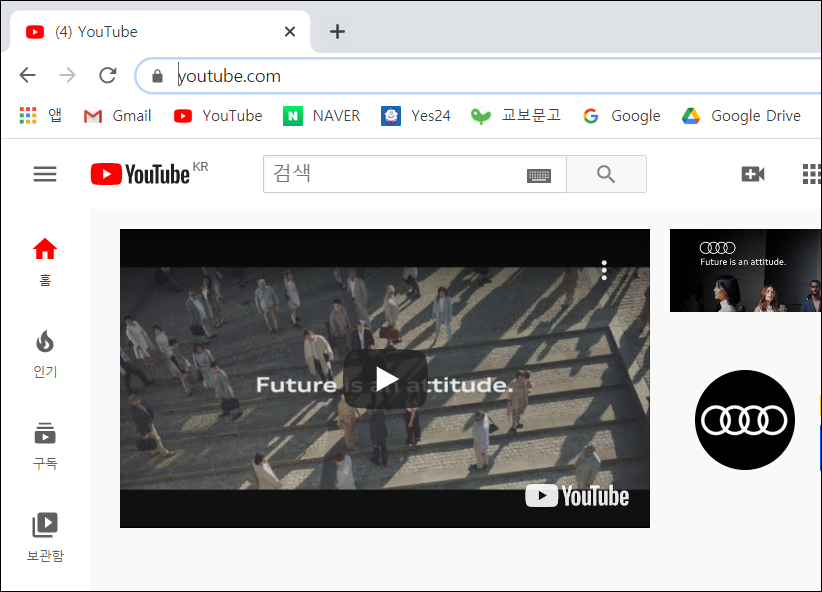822x592 pixels.
Task: Click the YouTube watermark logo in video
Action: point(577,496)
